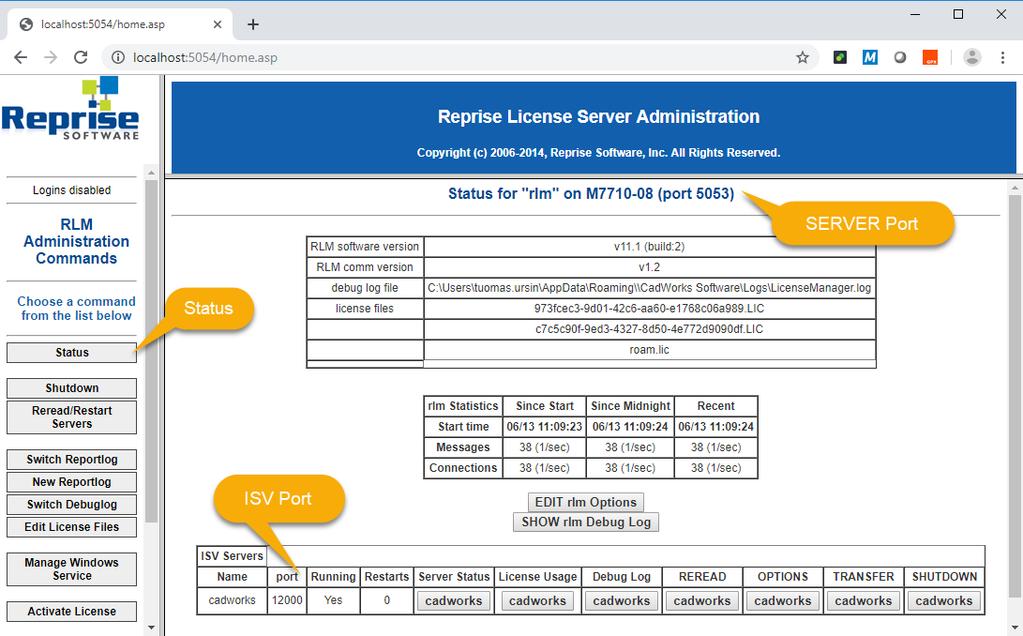The image size is (1023, 636).
Task: Open cadworks Debug Log
Action: click(621, 601)
